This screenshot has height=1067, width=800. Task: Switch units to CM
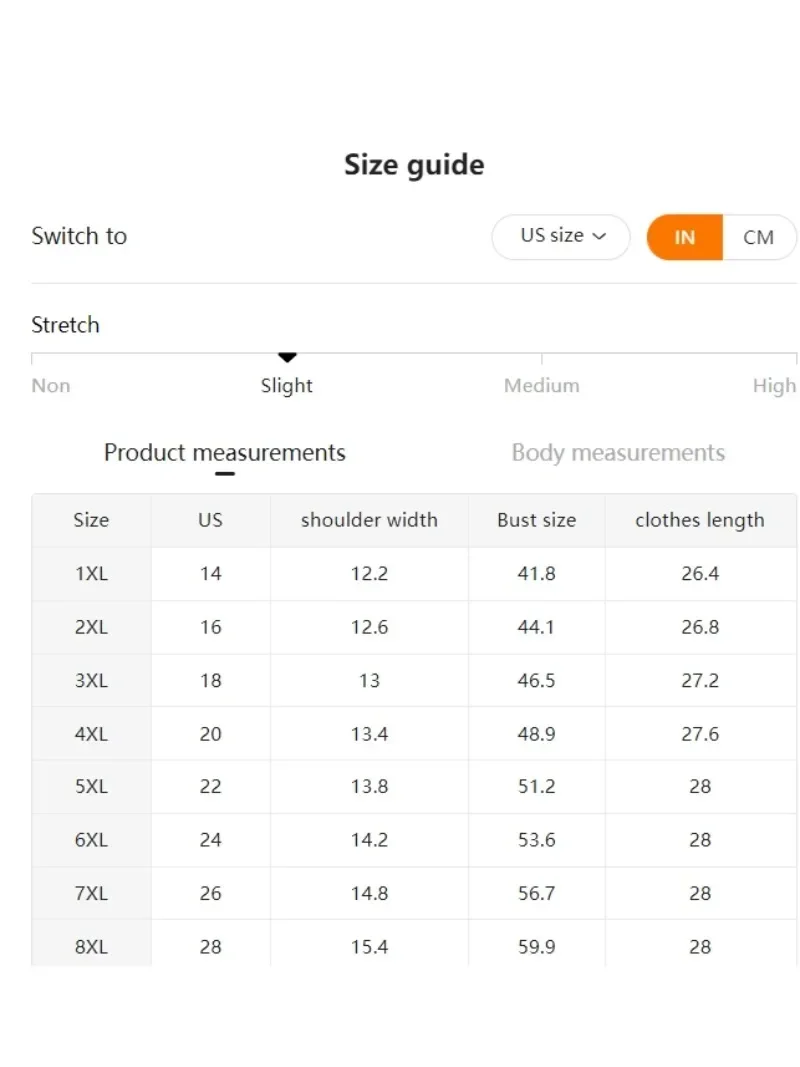click(759, 238)
